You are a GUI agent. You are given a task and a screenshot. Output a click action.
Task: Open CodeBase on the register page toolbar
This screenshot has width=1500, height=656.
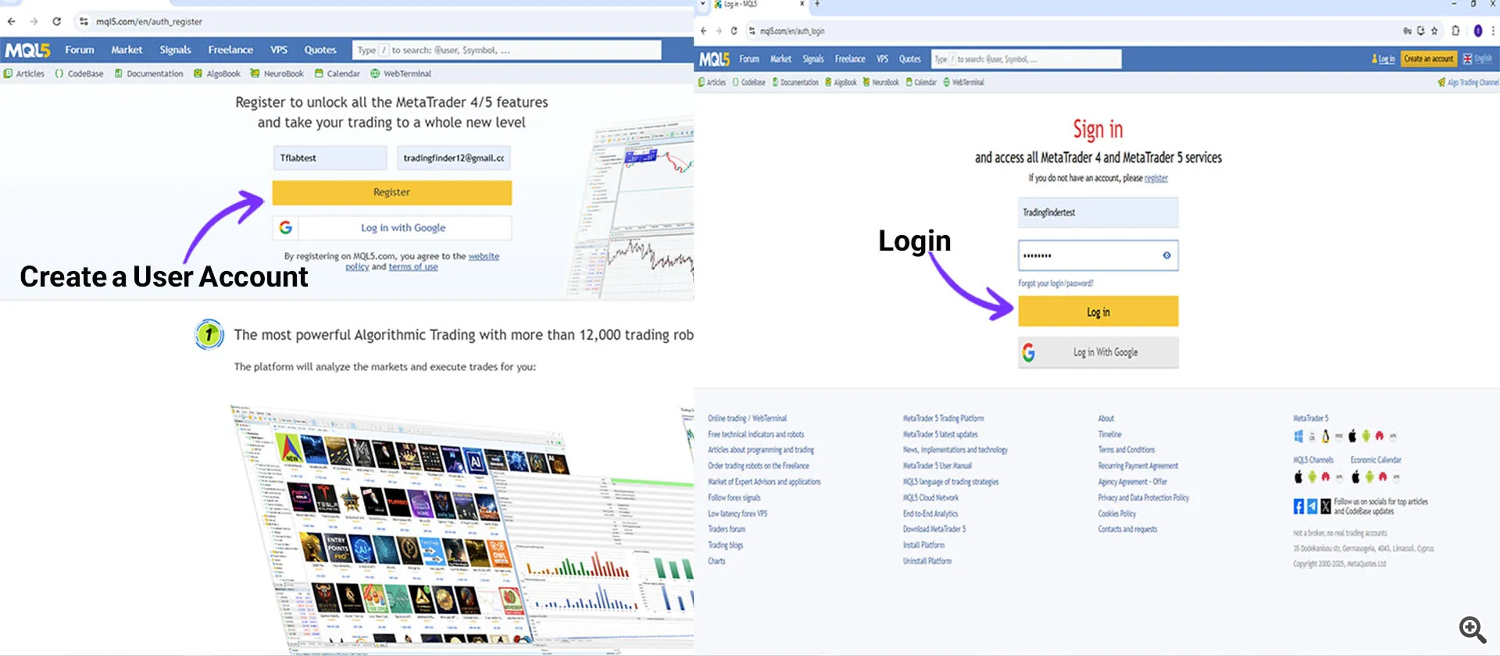tap(79, 74)
